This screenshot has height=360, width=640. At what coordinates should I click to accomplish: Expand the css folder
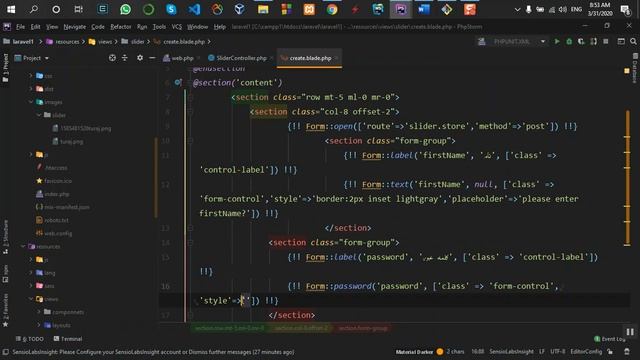coord(31,76)
